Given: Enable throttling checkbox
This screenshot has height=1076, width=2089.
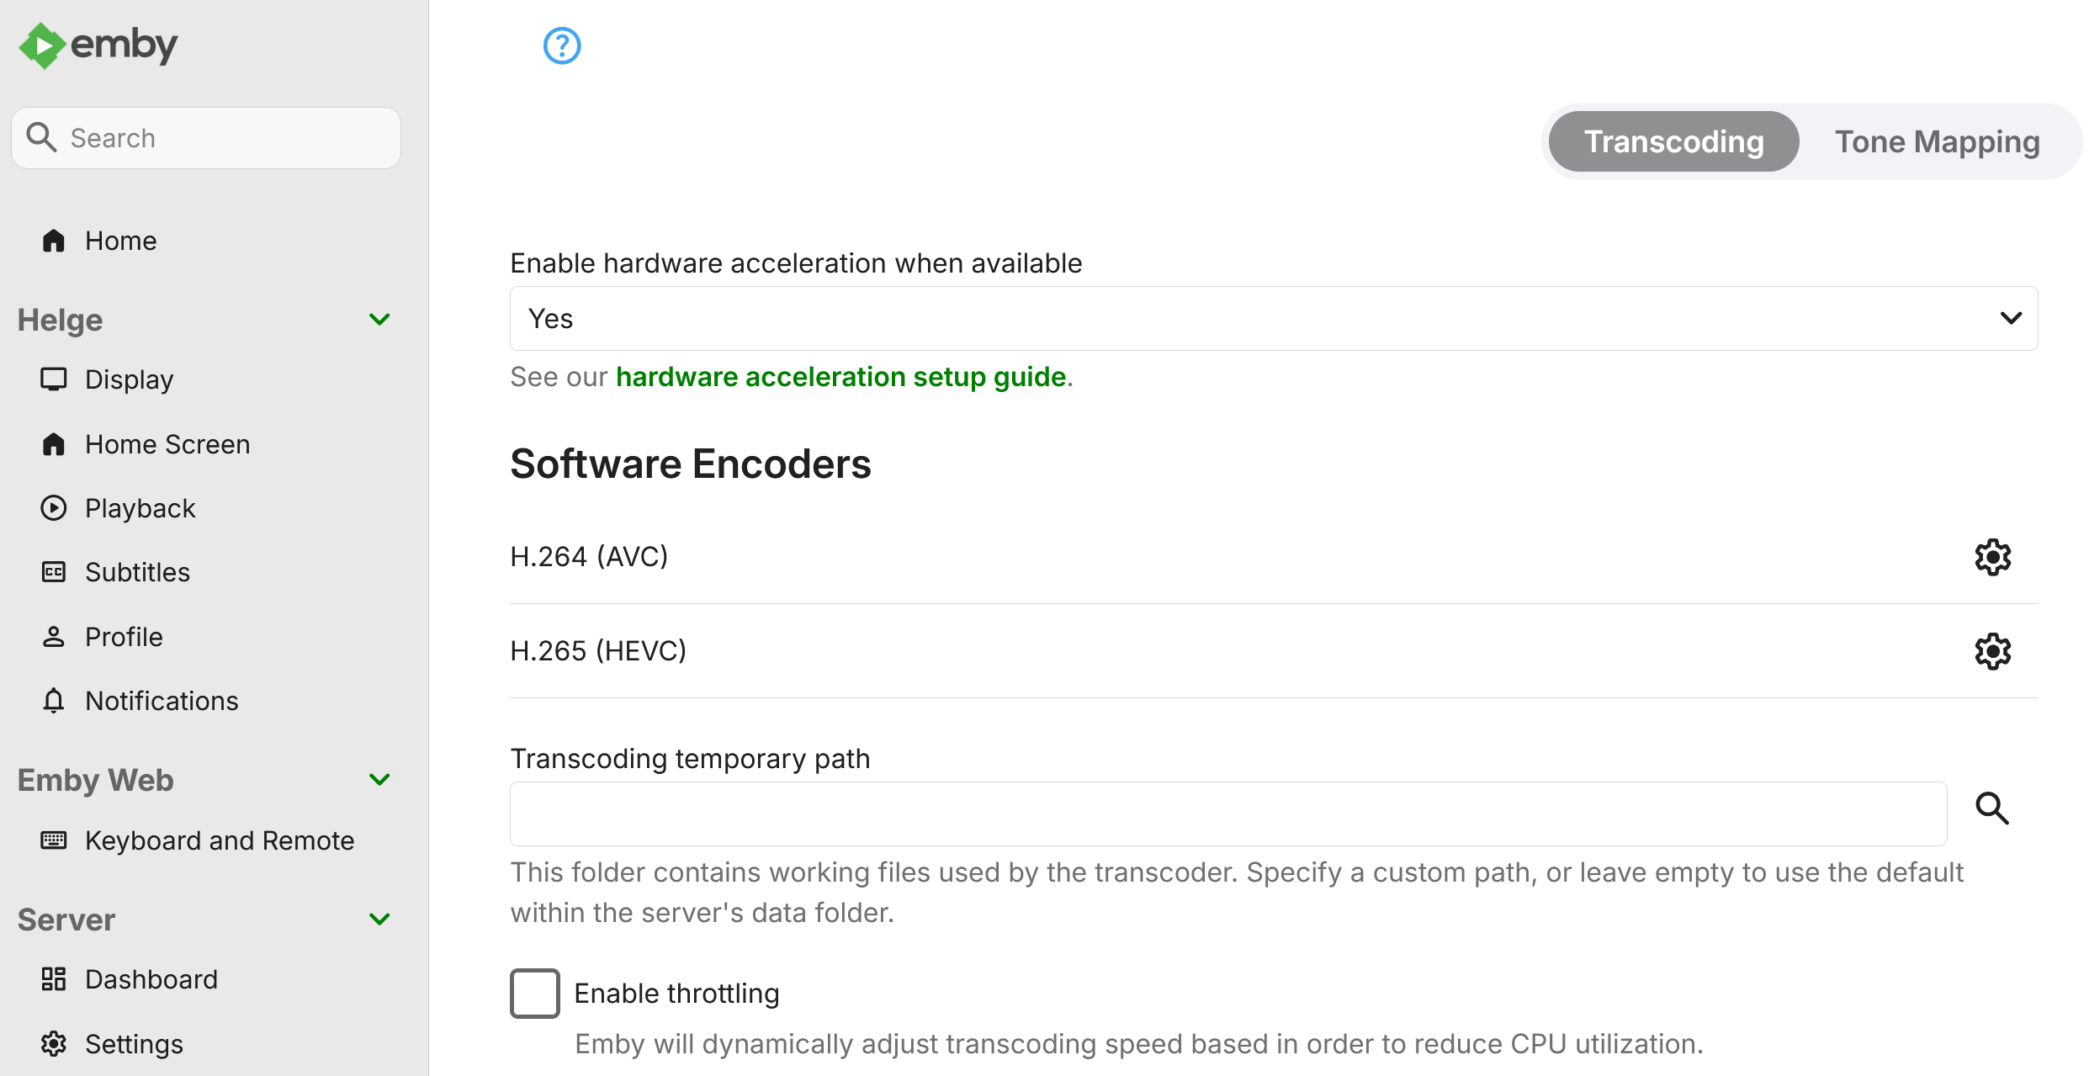Looking at the screenshot, I should click(535, 993).
